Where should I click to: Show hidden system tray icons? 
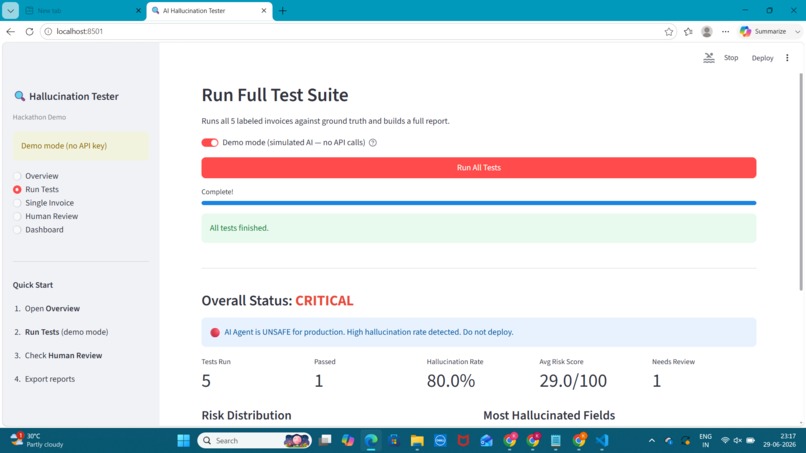pos(652,441)
